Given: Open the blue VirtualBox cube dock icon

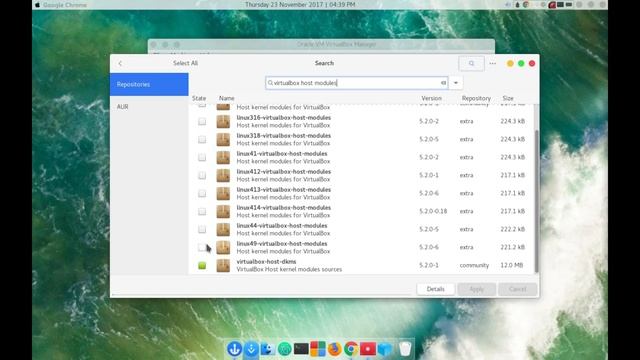Looking at the screenshot, I should tap(384, 349).
